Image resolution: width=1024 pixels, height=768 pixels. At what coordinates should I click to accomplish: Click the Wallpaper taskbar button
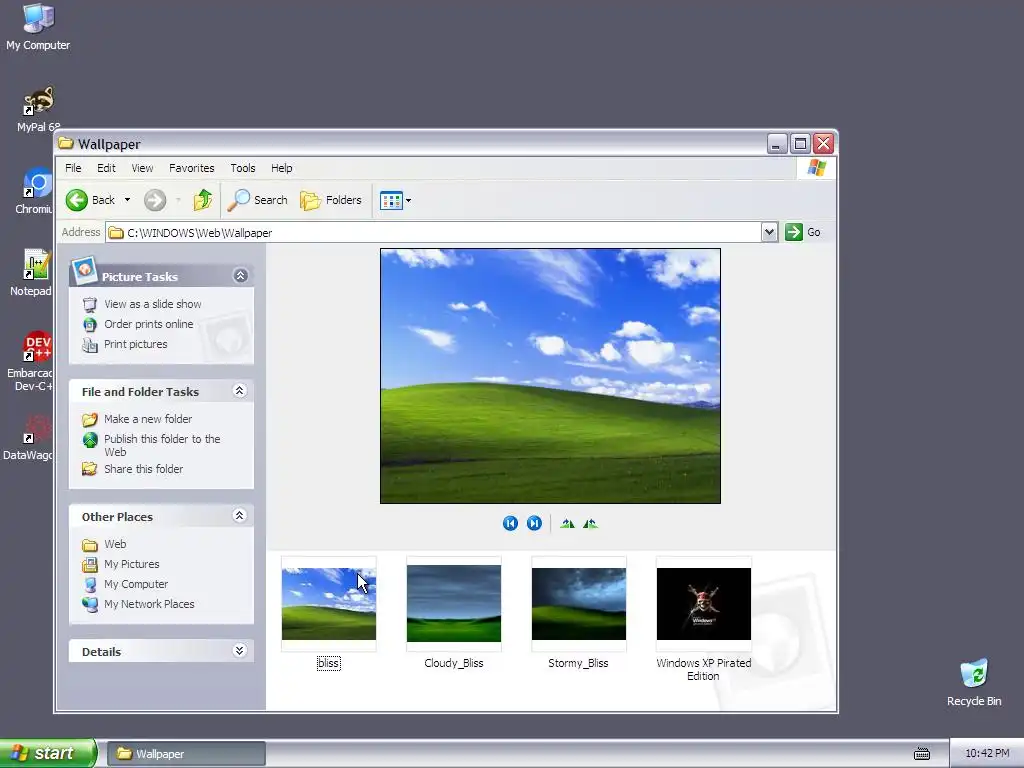[x=187, y=754]
